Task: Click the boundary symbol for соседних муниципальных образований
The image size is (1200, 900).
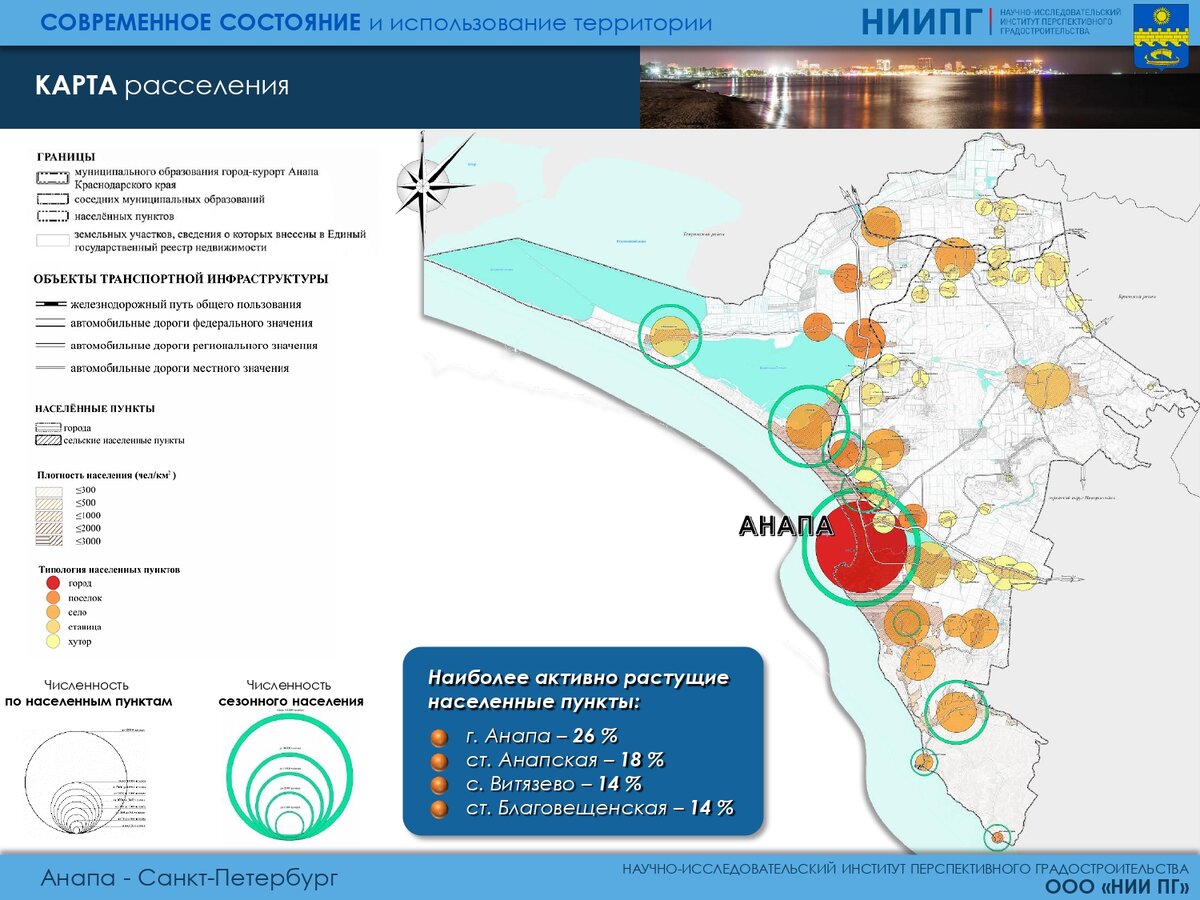Action: point(52,199)
